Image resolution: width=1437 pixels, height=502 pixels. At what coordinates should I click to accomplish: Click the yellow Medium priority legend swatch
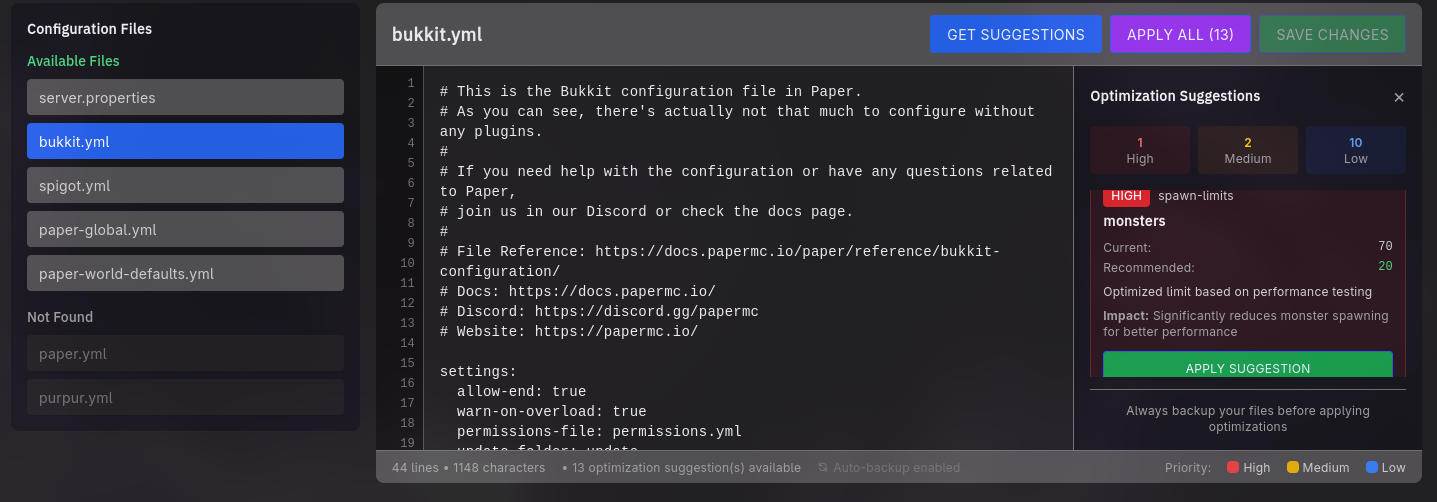[x=1292, y=467]
